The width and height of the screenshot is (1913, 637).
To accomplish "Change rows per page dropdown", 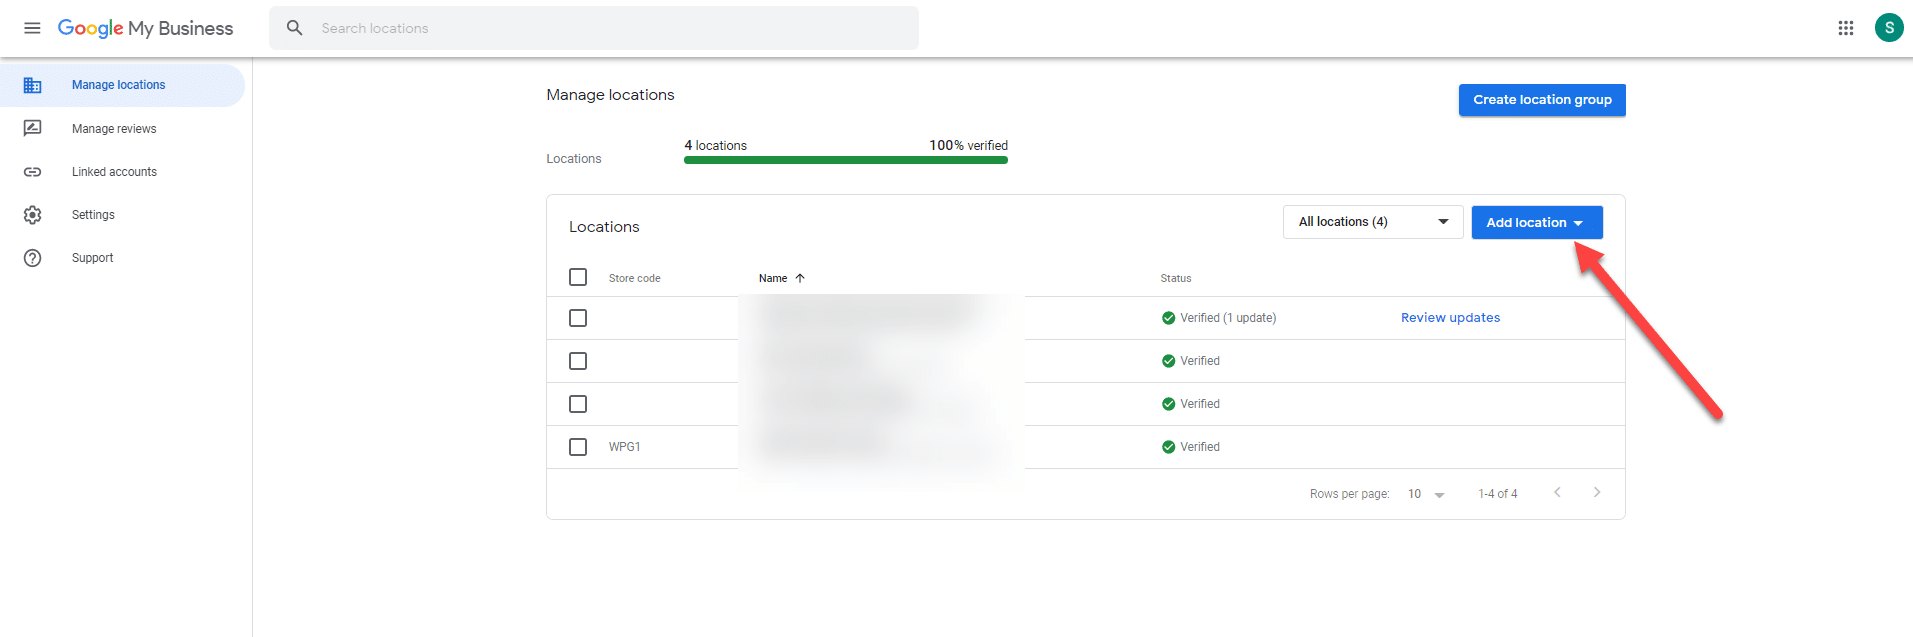I will tap(1426, 494).
